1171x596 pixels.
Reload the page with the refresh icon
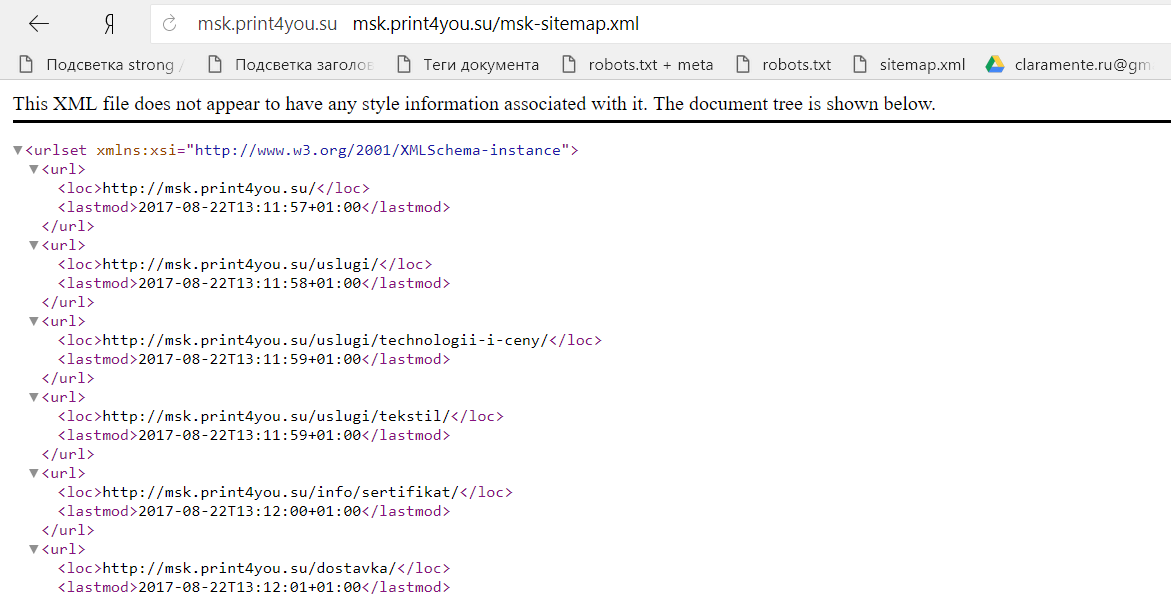tap(170, 24)
